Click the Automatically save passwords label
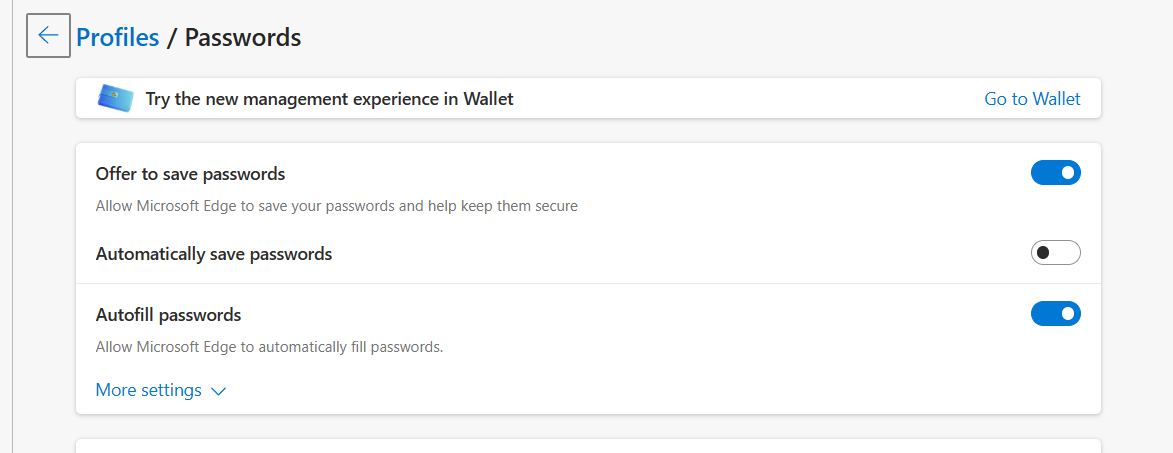The image size is (1173, 453). [x=213, y=254]
